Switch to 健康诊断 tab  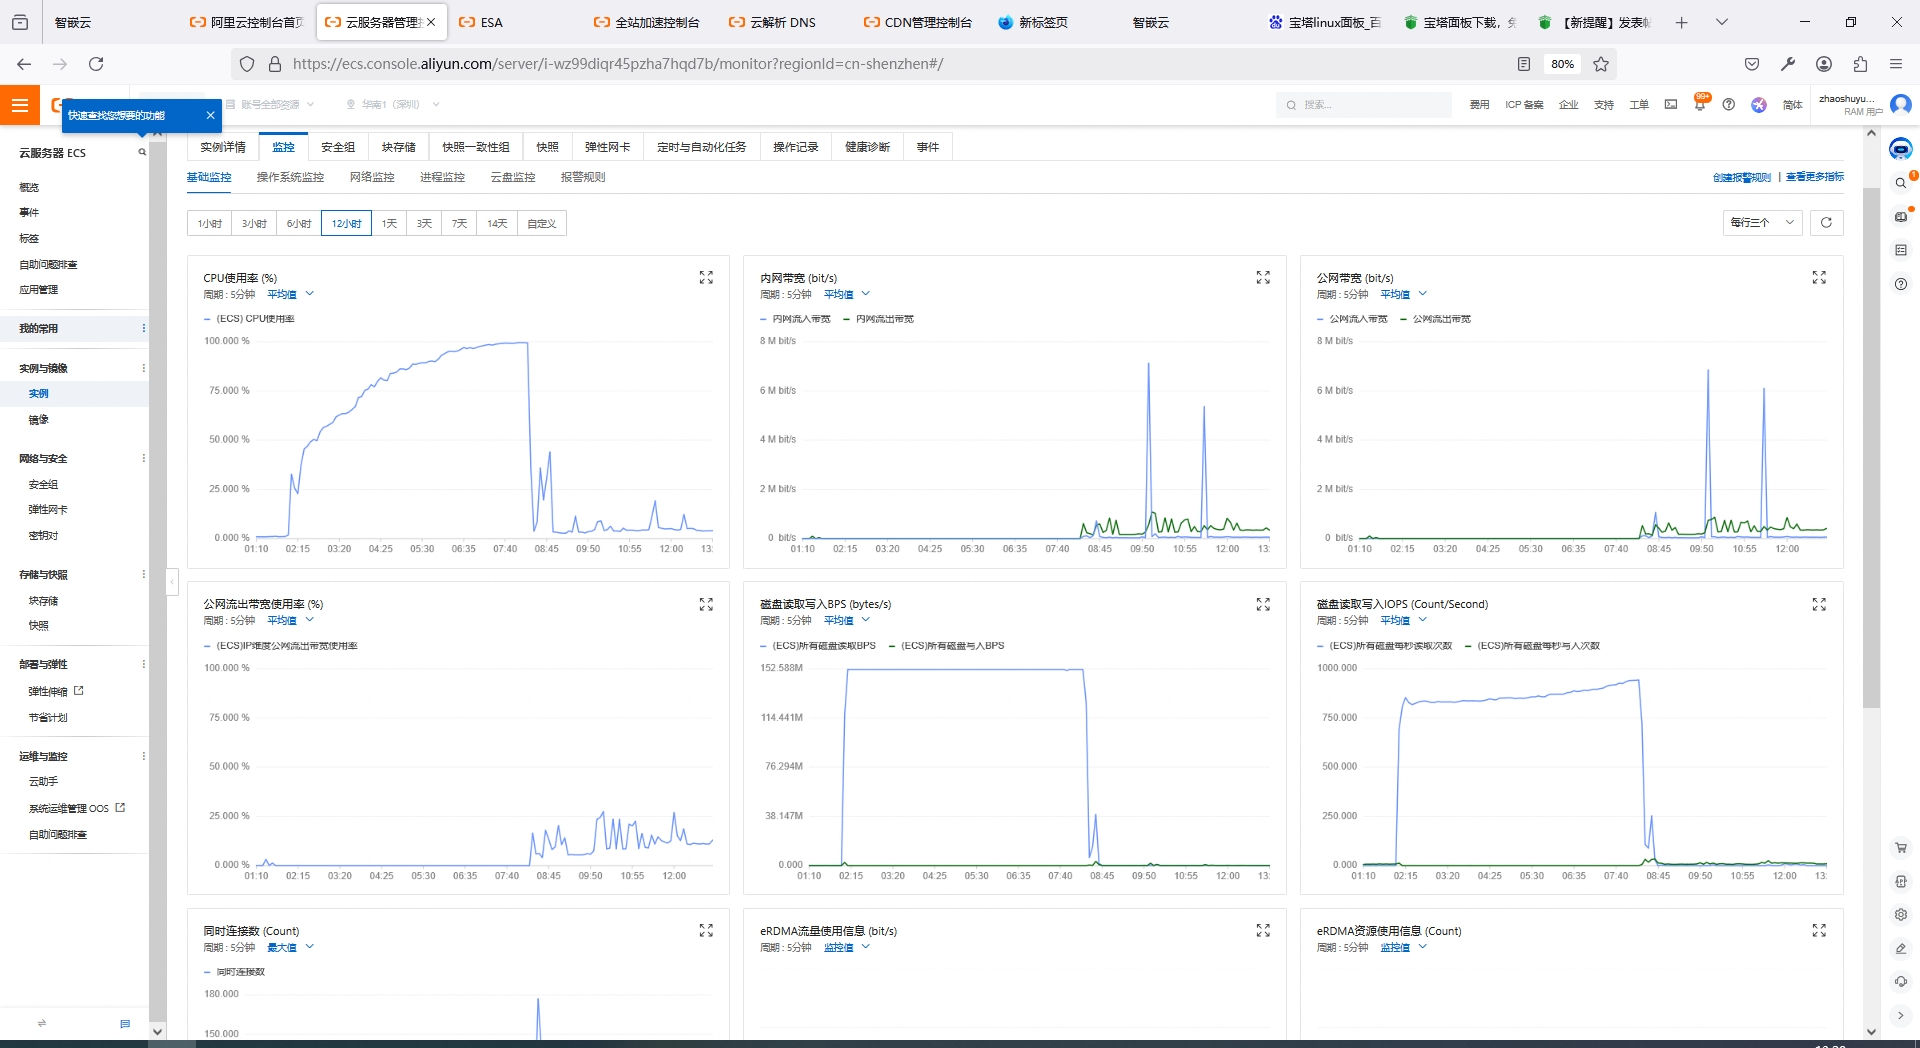click(x=867, y=147)
